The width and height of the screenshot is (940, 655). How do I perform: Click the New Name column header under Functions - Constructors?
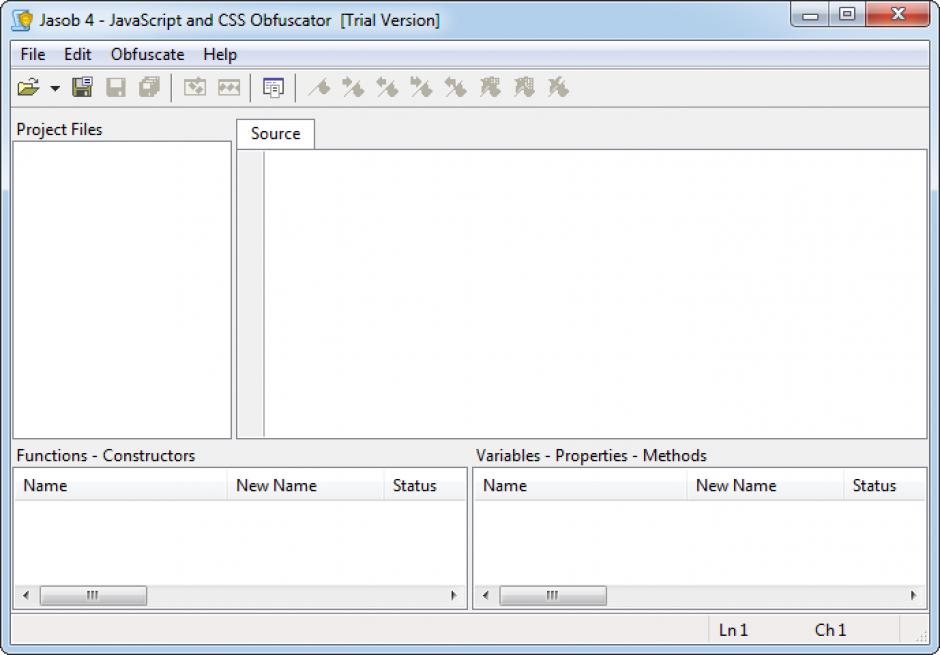pyautogui.click(x=306, y=485)
